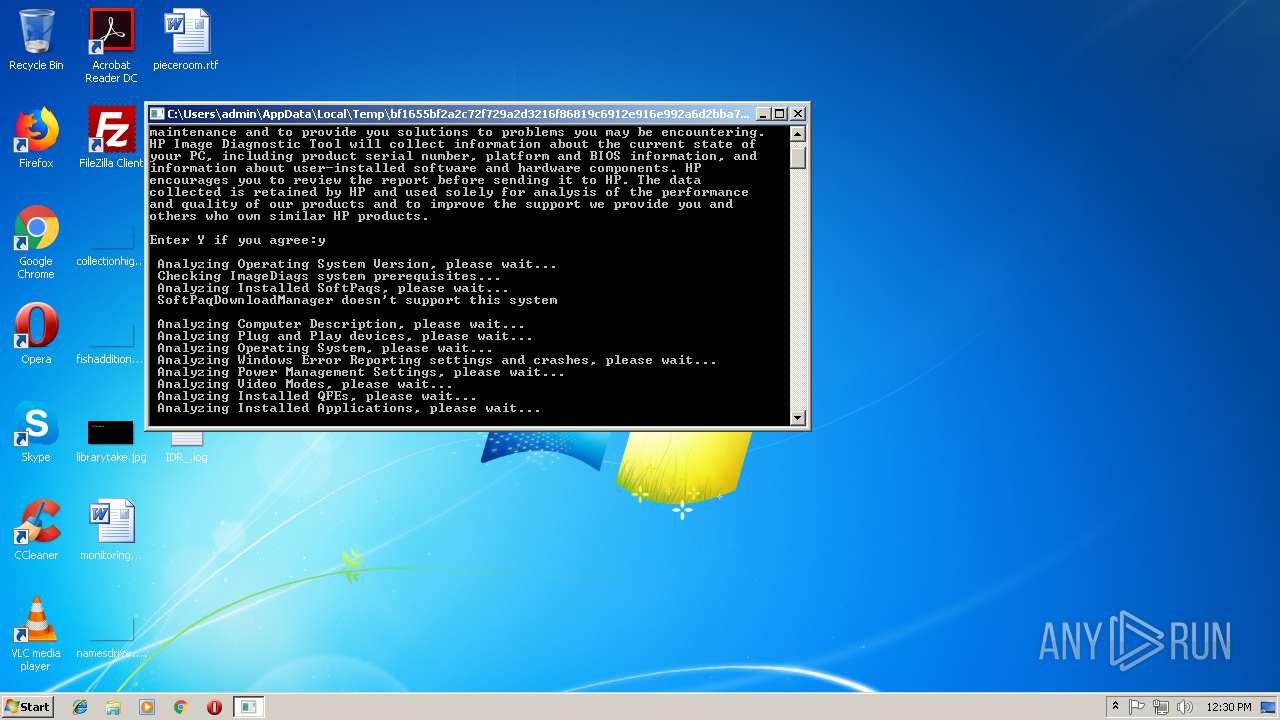The image size is (1280, 720).
Task: Select the console window taskbar button
Action: [x=248, y=707]
